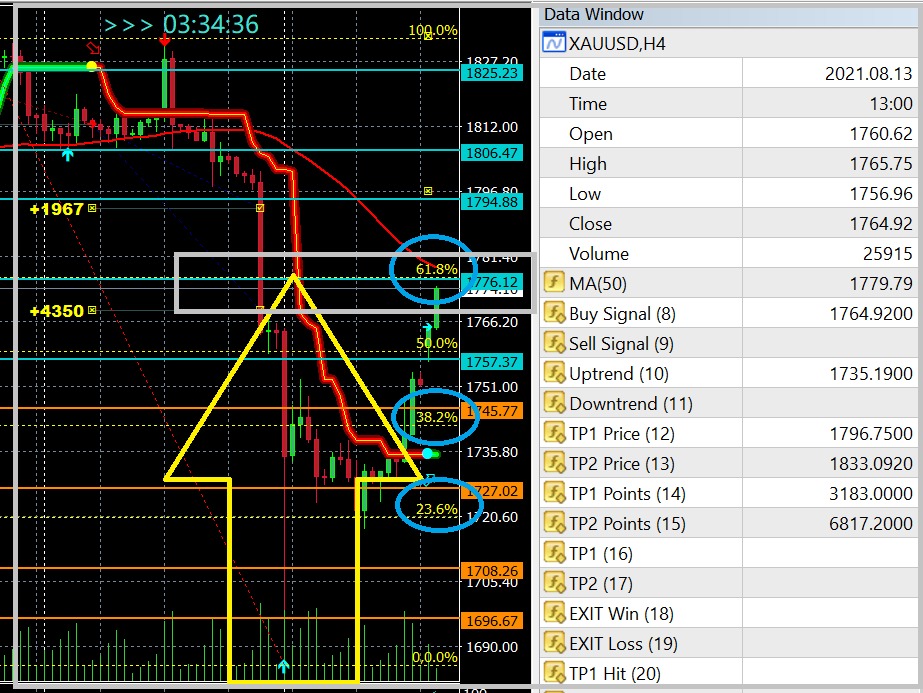The width and height of the screenshot is (923, 693).
Task: Click the XAUUSD,H4 chart symbol icon
Action: coord(553,43)
